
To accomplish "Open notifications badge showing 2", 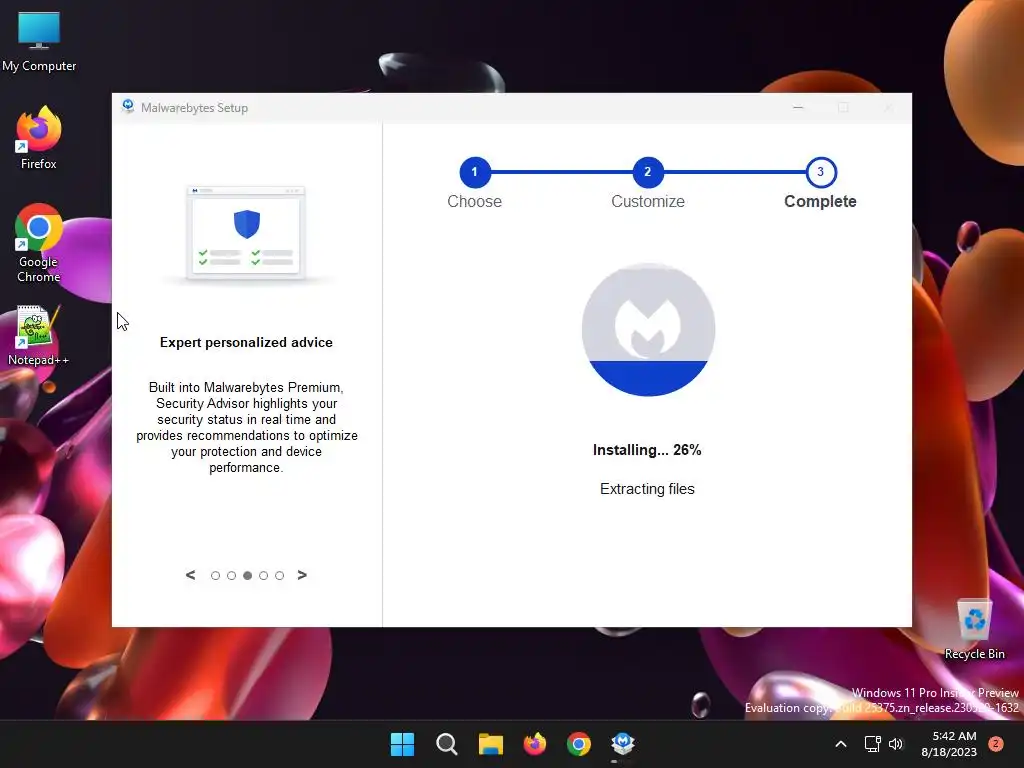I will (996, 743).
